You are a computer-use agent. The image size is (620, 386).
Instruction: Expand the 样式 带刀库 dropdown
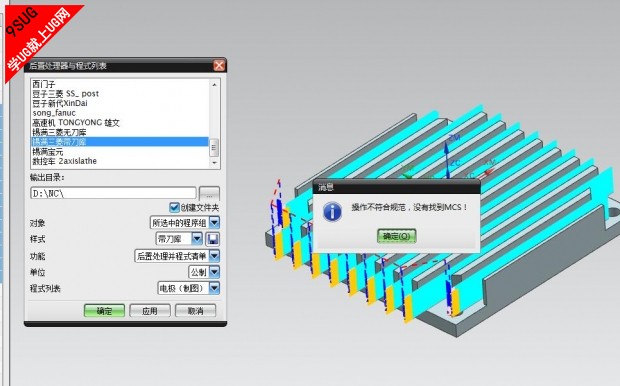197,239
